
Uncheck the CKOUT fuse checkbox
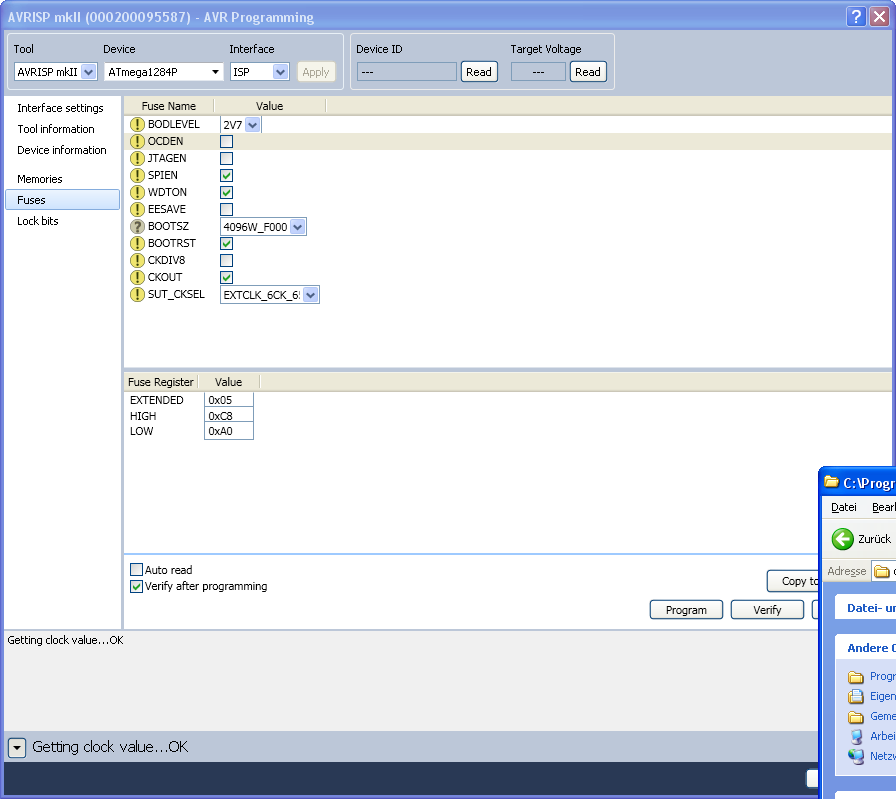[226, 277]
